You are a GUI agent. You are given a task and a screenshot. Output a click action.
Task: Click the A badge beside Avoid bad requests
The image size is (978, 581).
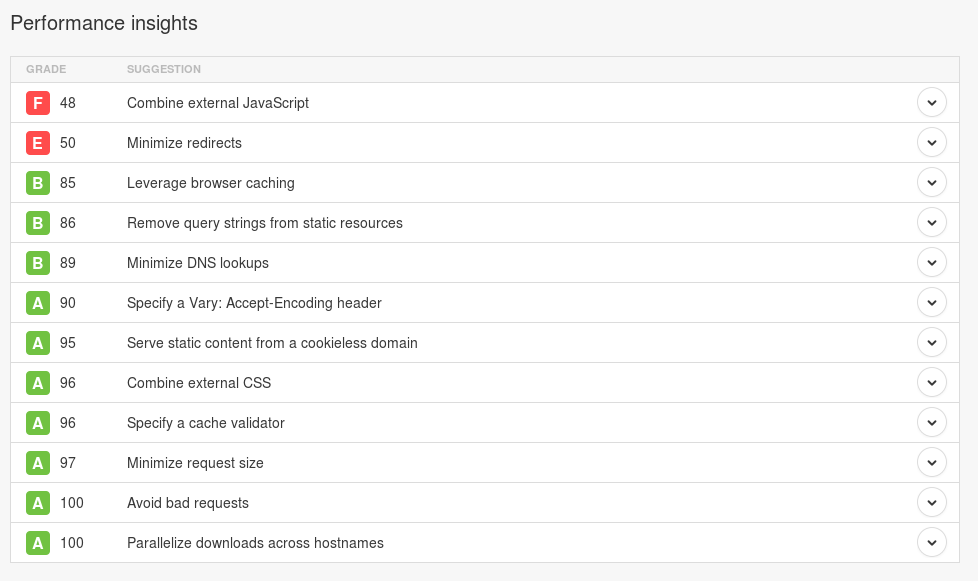pos(38,503)
